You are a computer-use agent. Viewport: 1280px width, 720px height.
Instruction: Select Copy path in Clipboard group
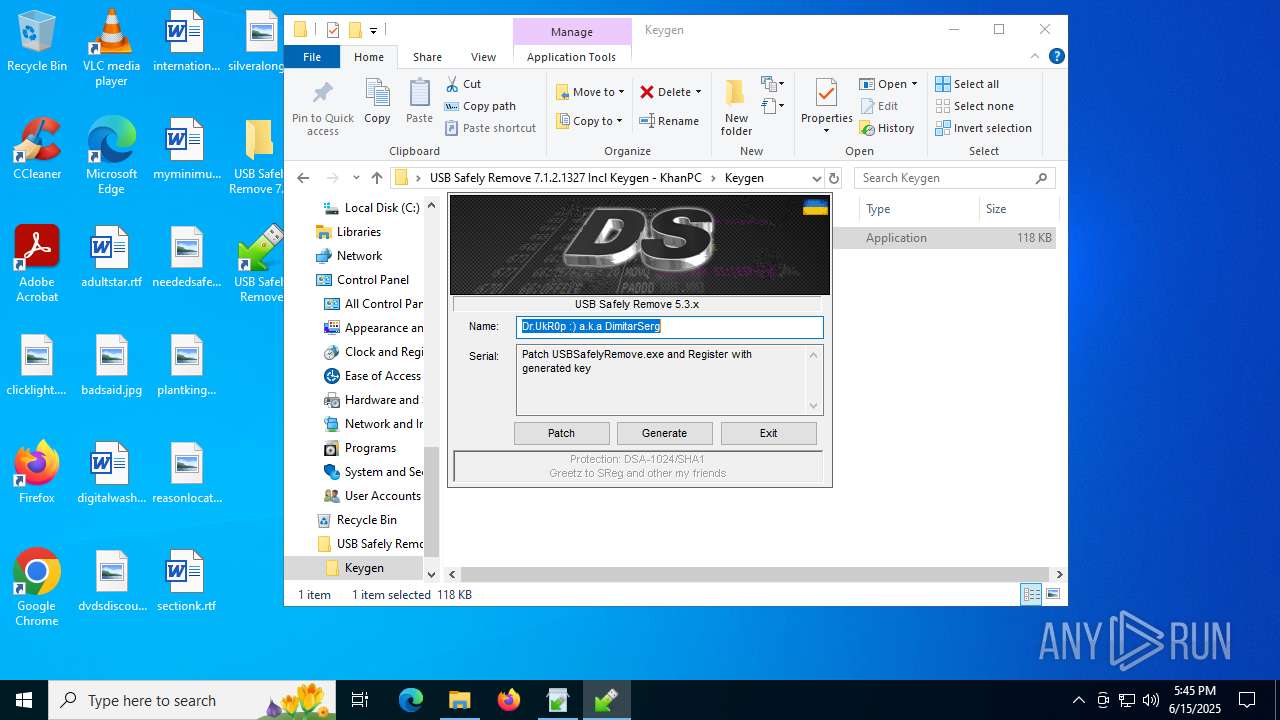click(480, 106)
